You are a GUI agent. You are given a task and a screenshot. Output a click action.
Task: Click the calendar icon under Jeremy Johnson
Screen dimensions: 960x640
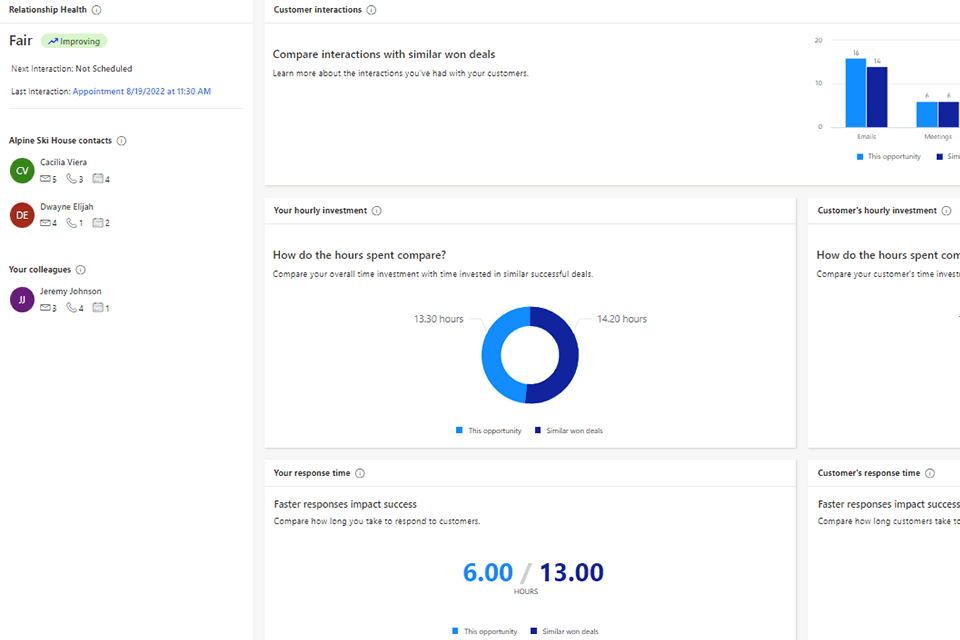(98, 308)
